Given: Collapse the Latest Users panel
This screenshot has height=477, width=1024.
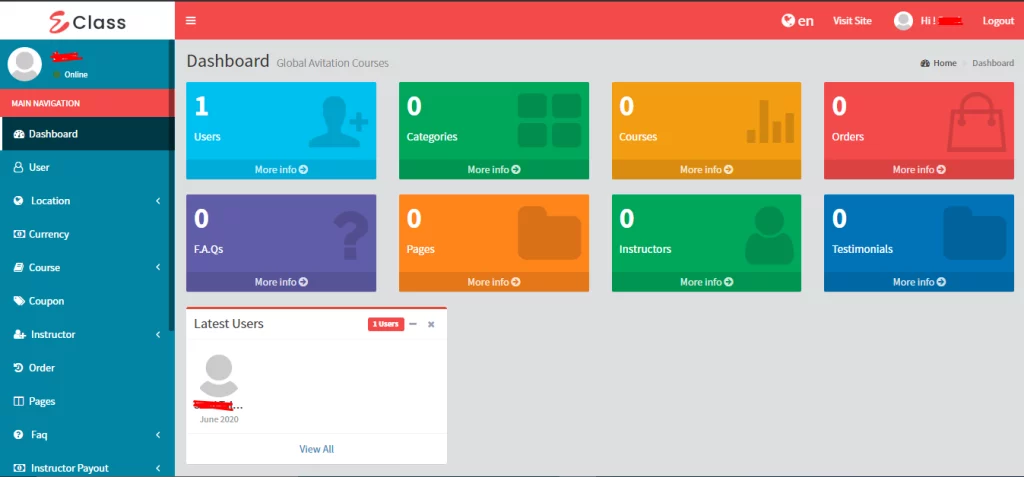Looking at the screenshot, I should click(413, 324).
